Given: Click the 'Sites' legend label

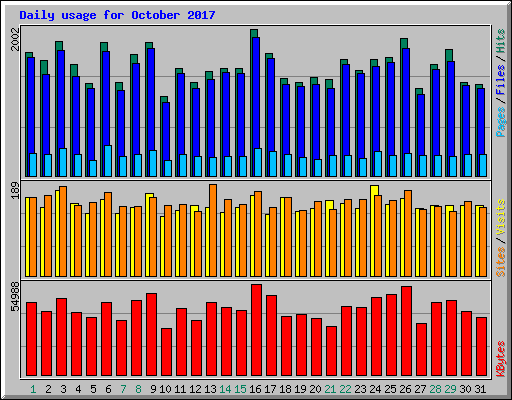Looking at the screenshot, I should [x=500, y=262].
